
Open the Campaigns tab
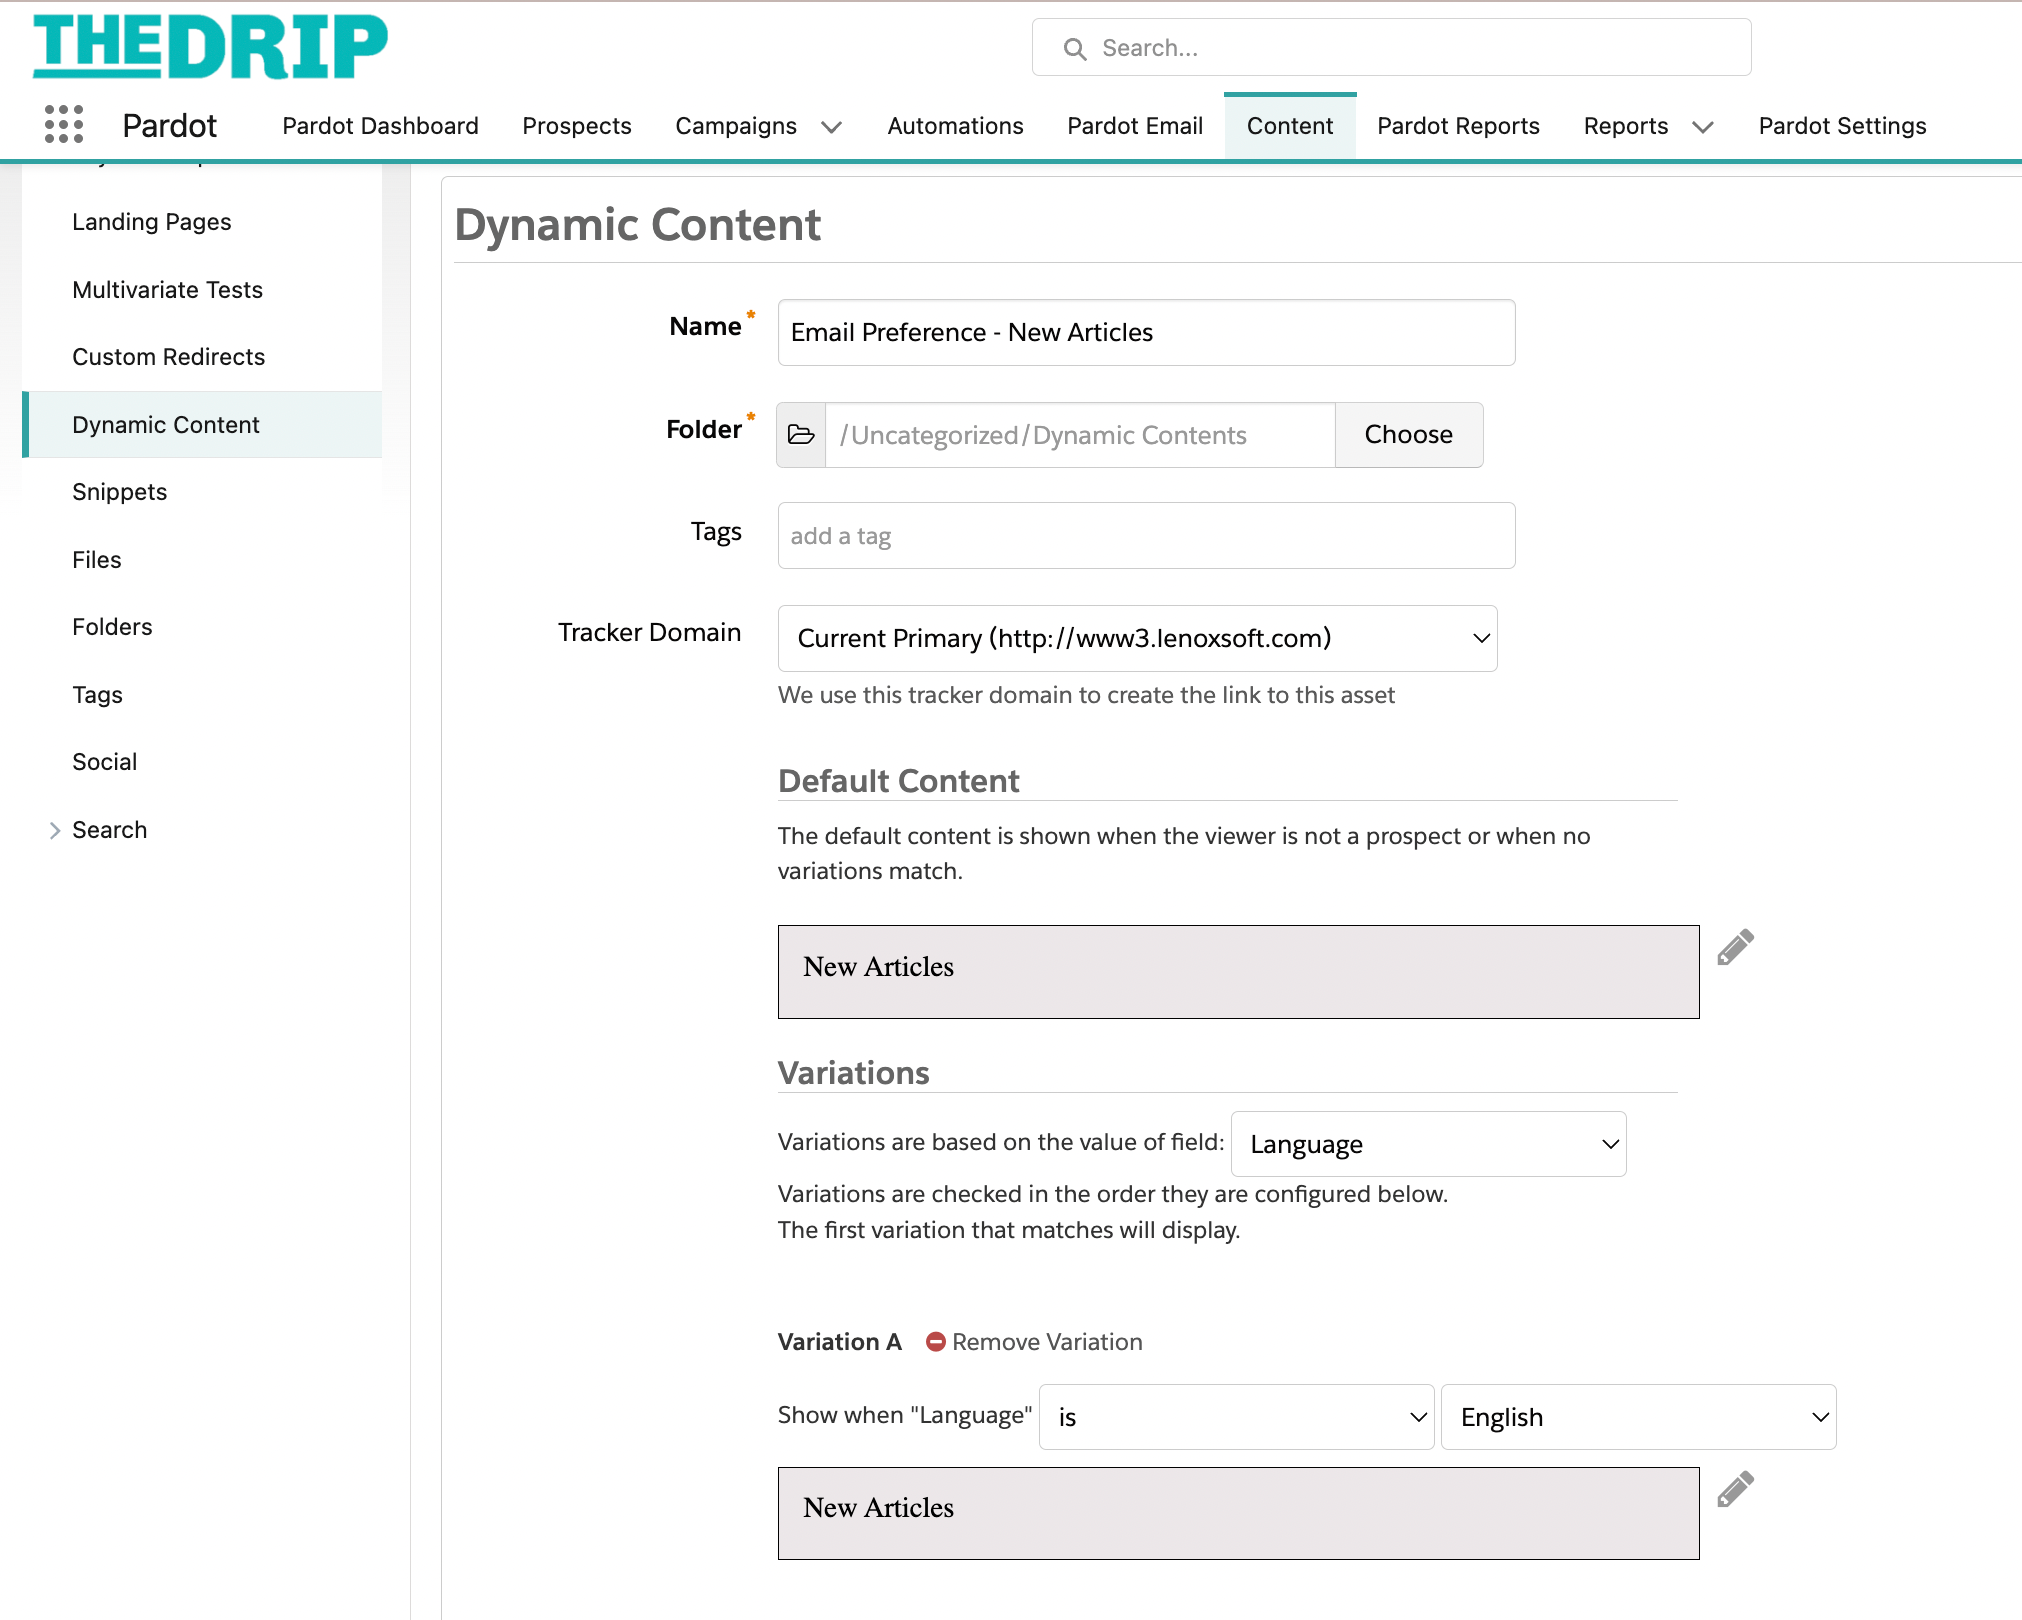736,126
